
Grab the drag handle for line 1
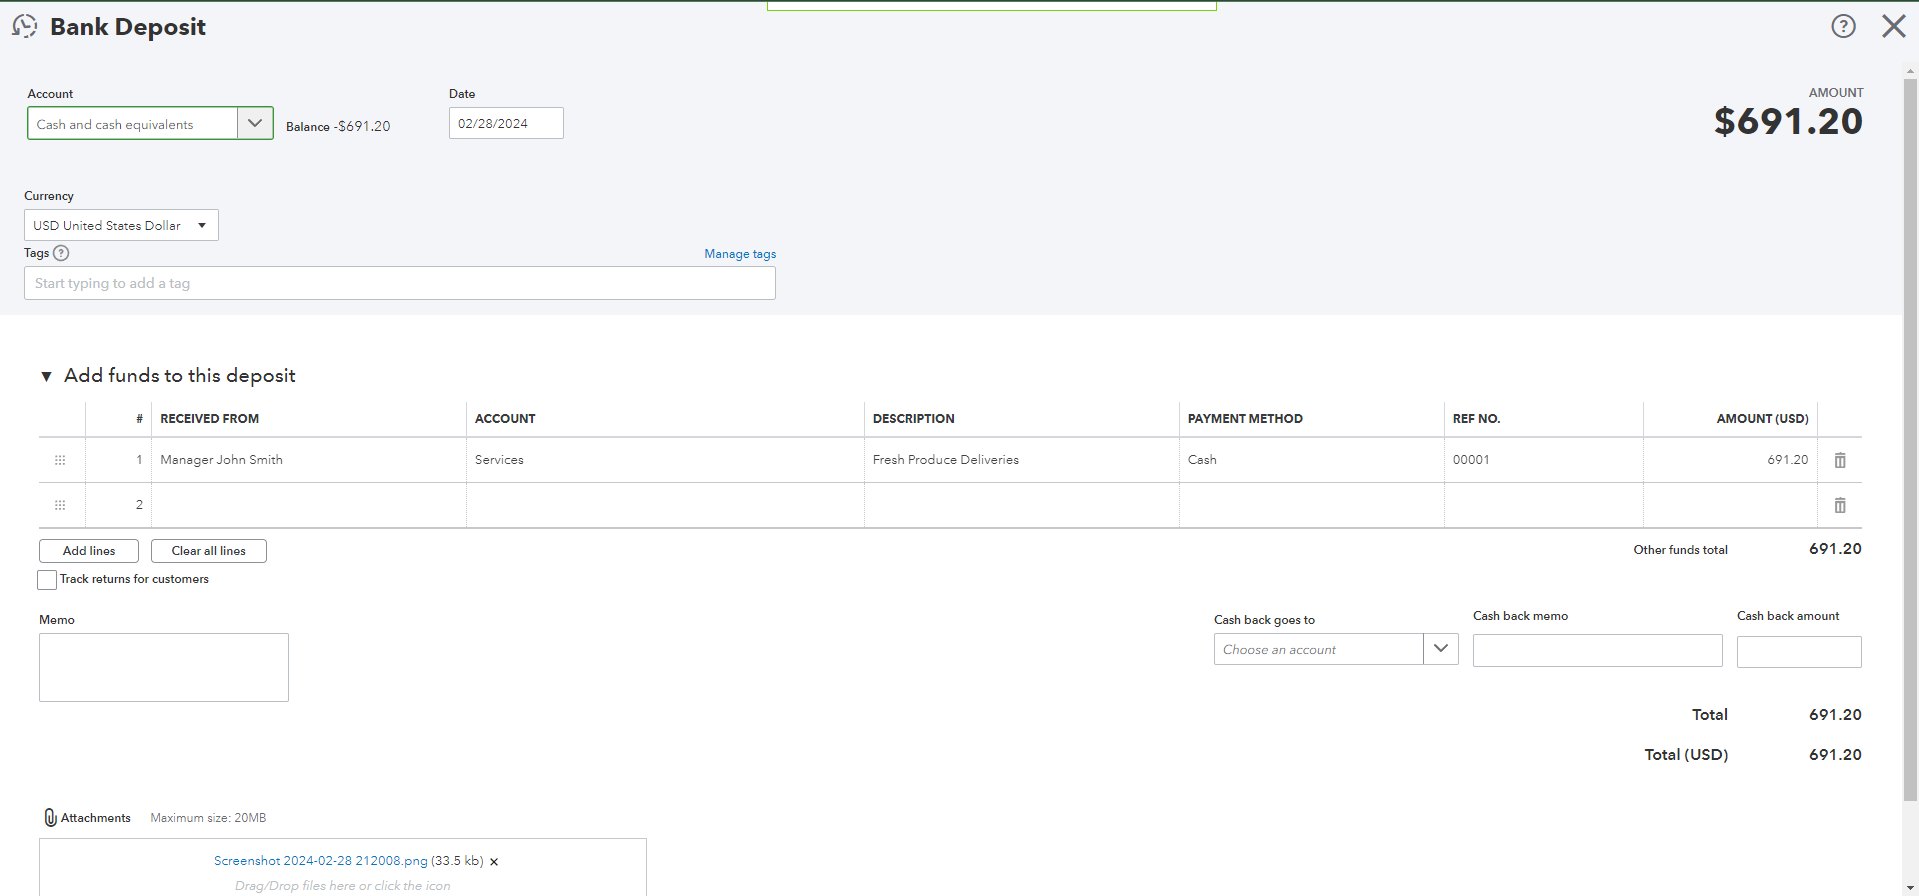[60, 460]
